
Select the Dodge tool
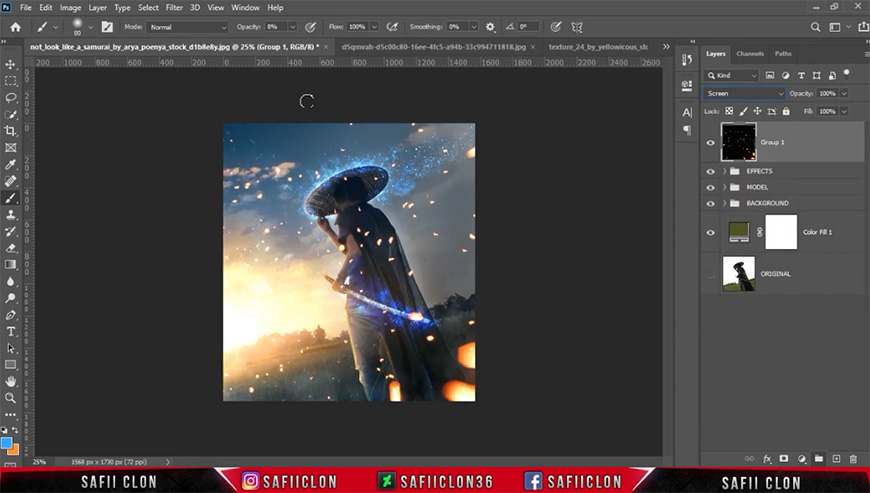pyautogui.click(x=11, y=298)
